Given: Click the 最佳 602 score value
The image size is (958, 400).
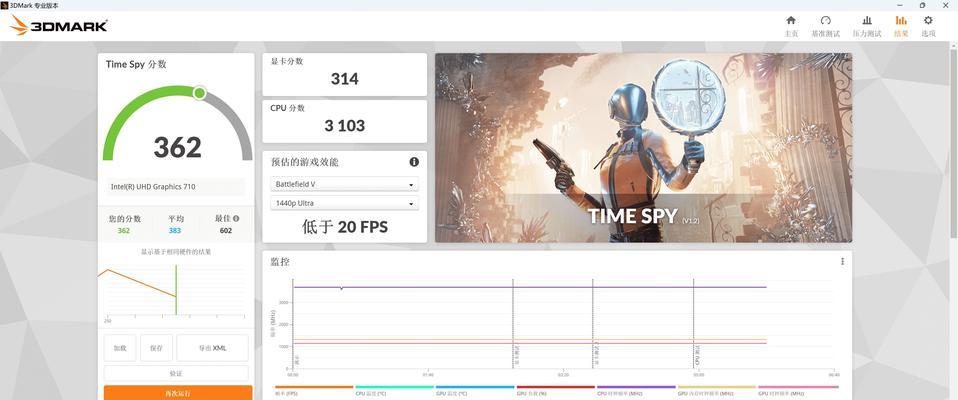Looking at the screenshot, I should click(225, 230).
